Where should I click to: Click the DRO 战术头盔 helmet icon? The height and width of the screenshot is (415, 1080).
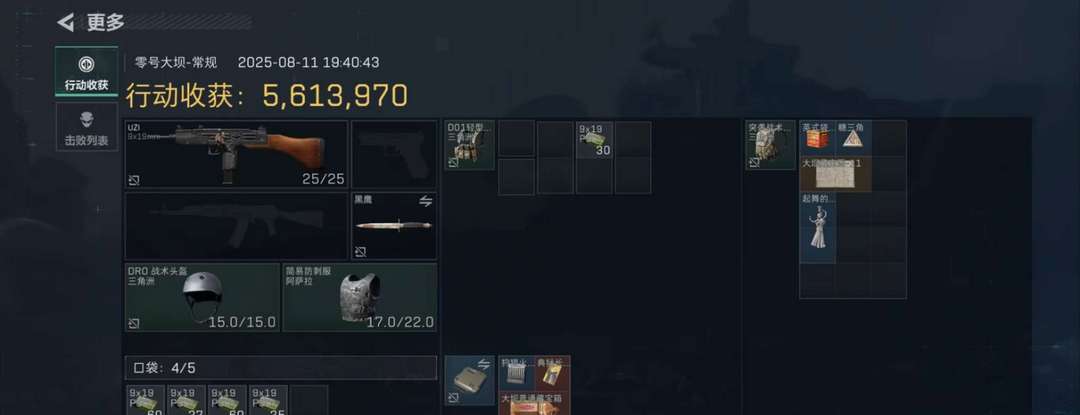[202, 294]
